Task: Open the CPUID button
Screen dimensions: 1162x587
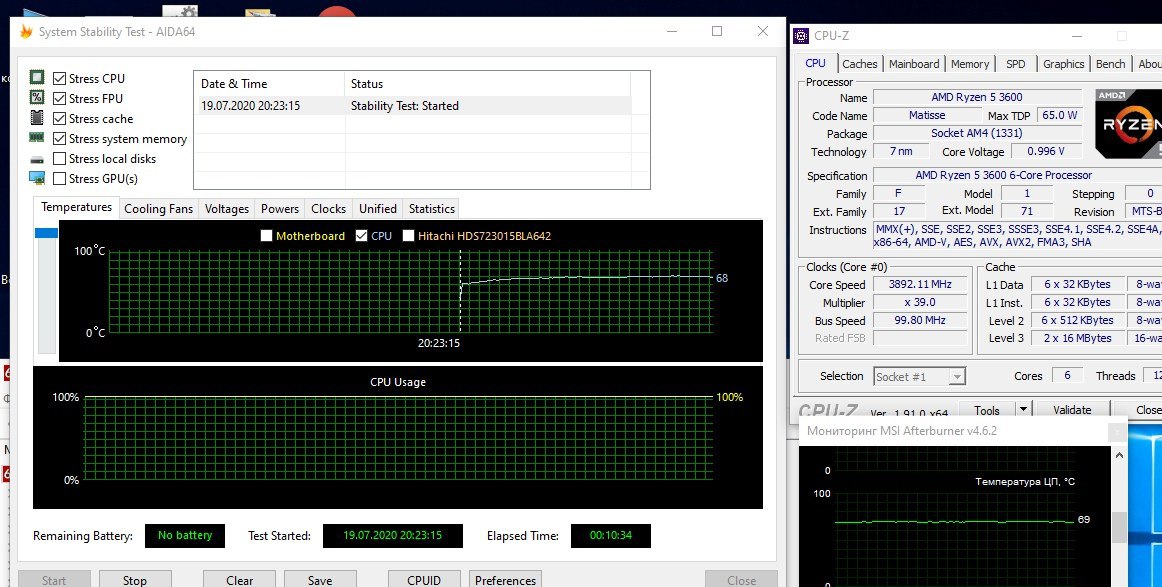Action: tap(424, 580)
